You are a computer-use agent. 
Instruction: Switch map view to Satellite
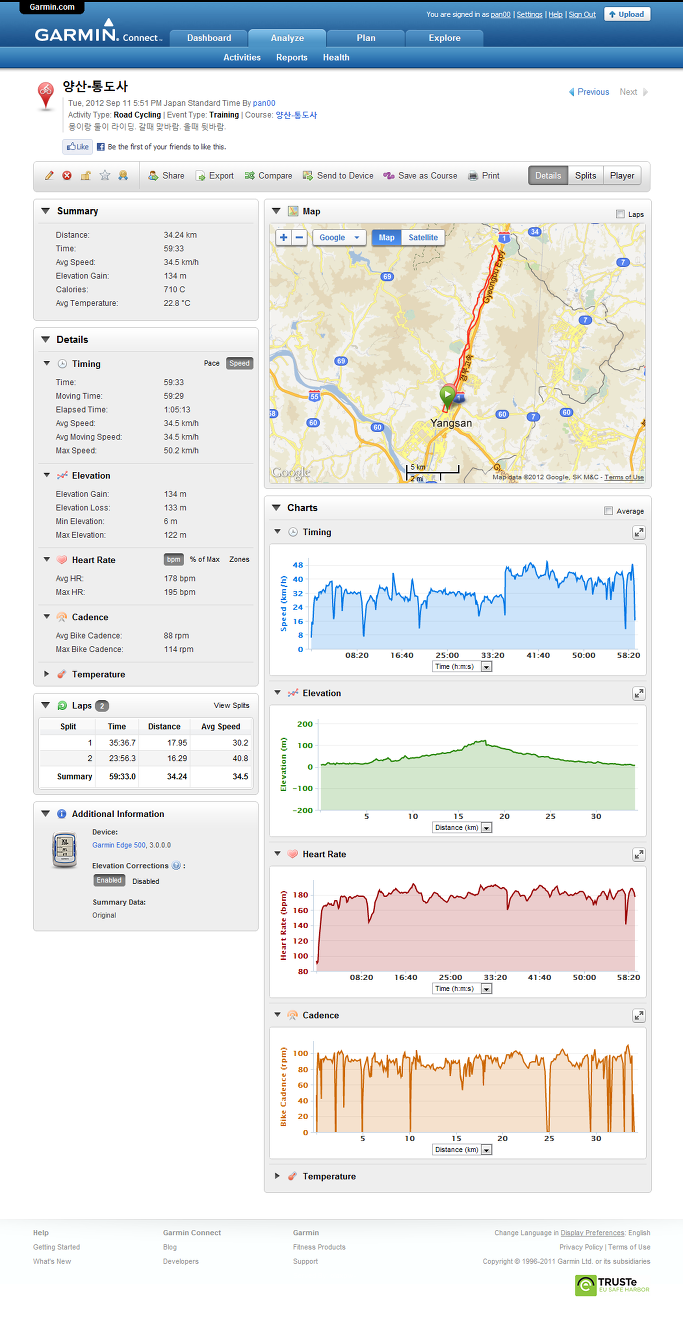pyautogui.click(x=423, y=237)
